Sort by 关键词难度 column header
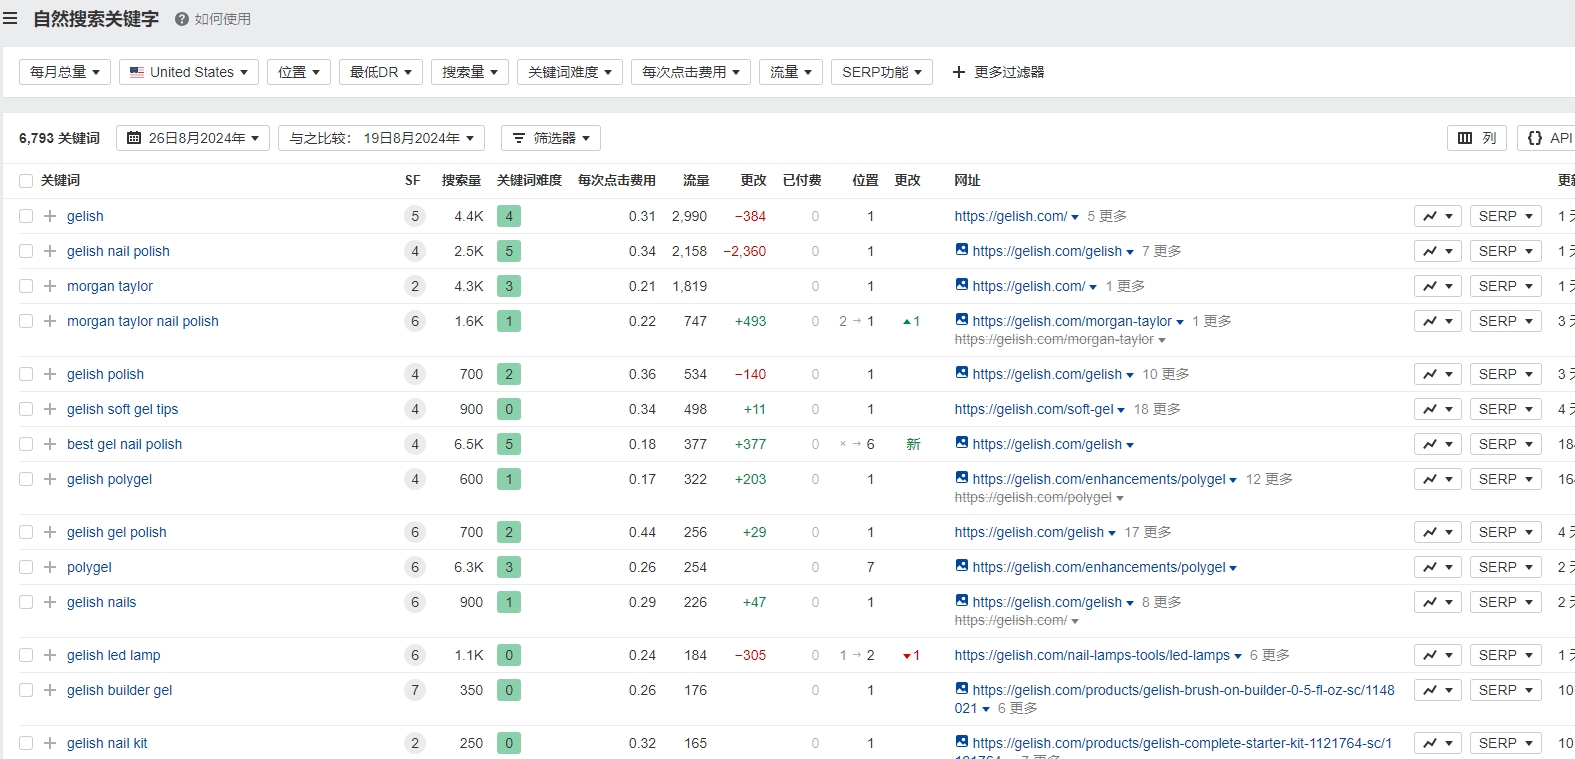This screenshot has height=759, width=1575. 529,181
